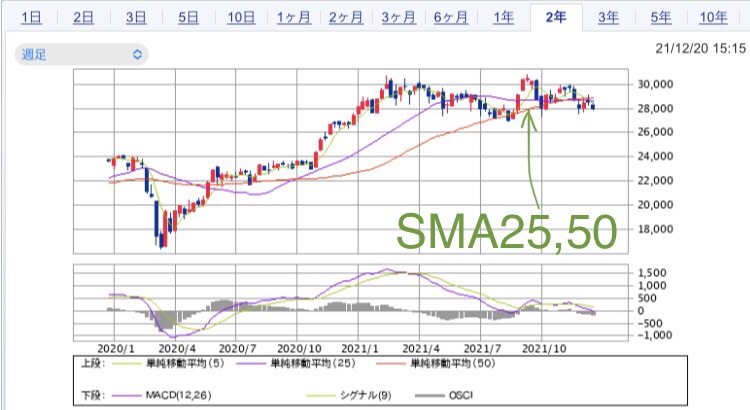The width and height of the screenshot is (750, 410).
Task: Click the 下段 legend row label
Action: pos(93,396)
